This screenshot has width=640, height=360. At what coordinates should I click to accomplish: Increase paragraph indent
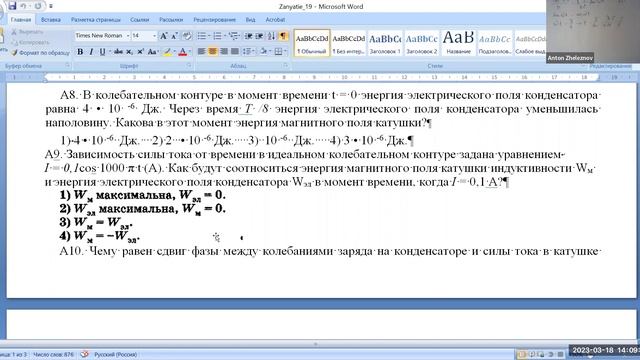click(x=259, y=36)
